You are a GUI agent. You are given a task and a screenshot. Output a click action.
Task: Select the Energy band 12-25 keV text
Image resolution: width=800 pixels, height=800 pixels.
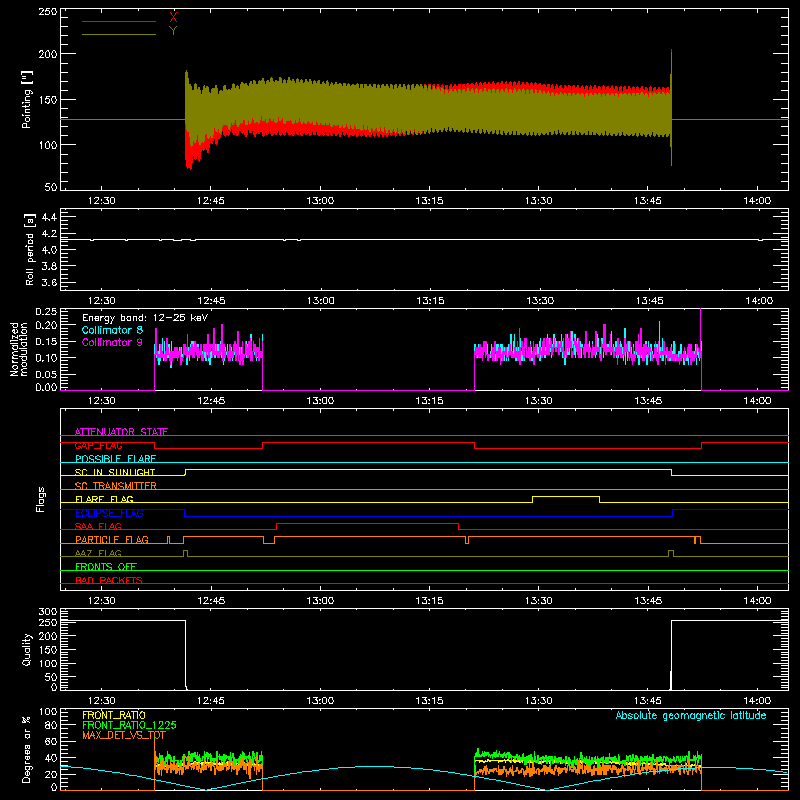pos(145,318)
